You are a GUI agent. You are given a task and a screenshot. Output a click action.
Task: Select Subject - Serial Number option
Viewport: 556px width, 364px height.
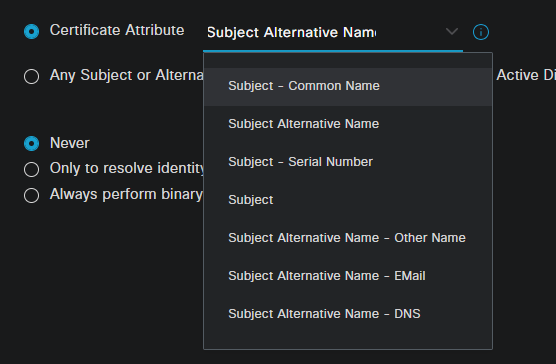tap(348, 162)
